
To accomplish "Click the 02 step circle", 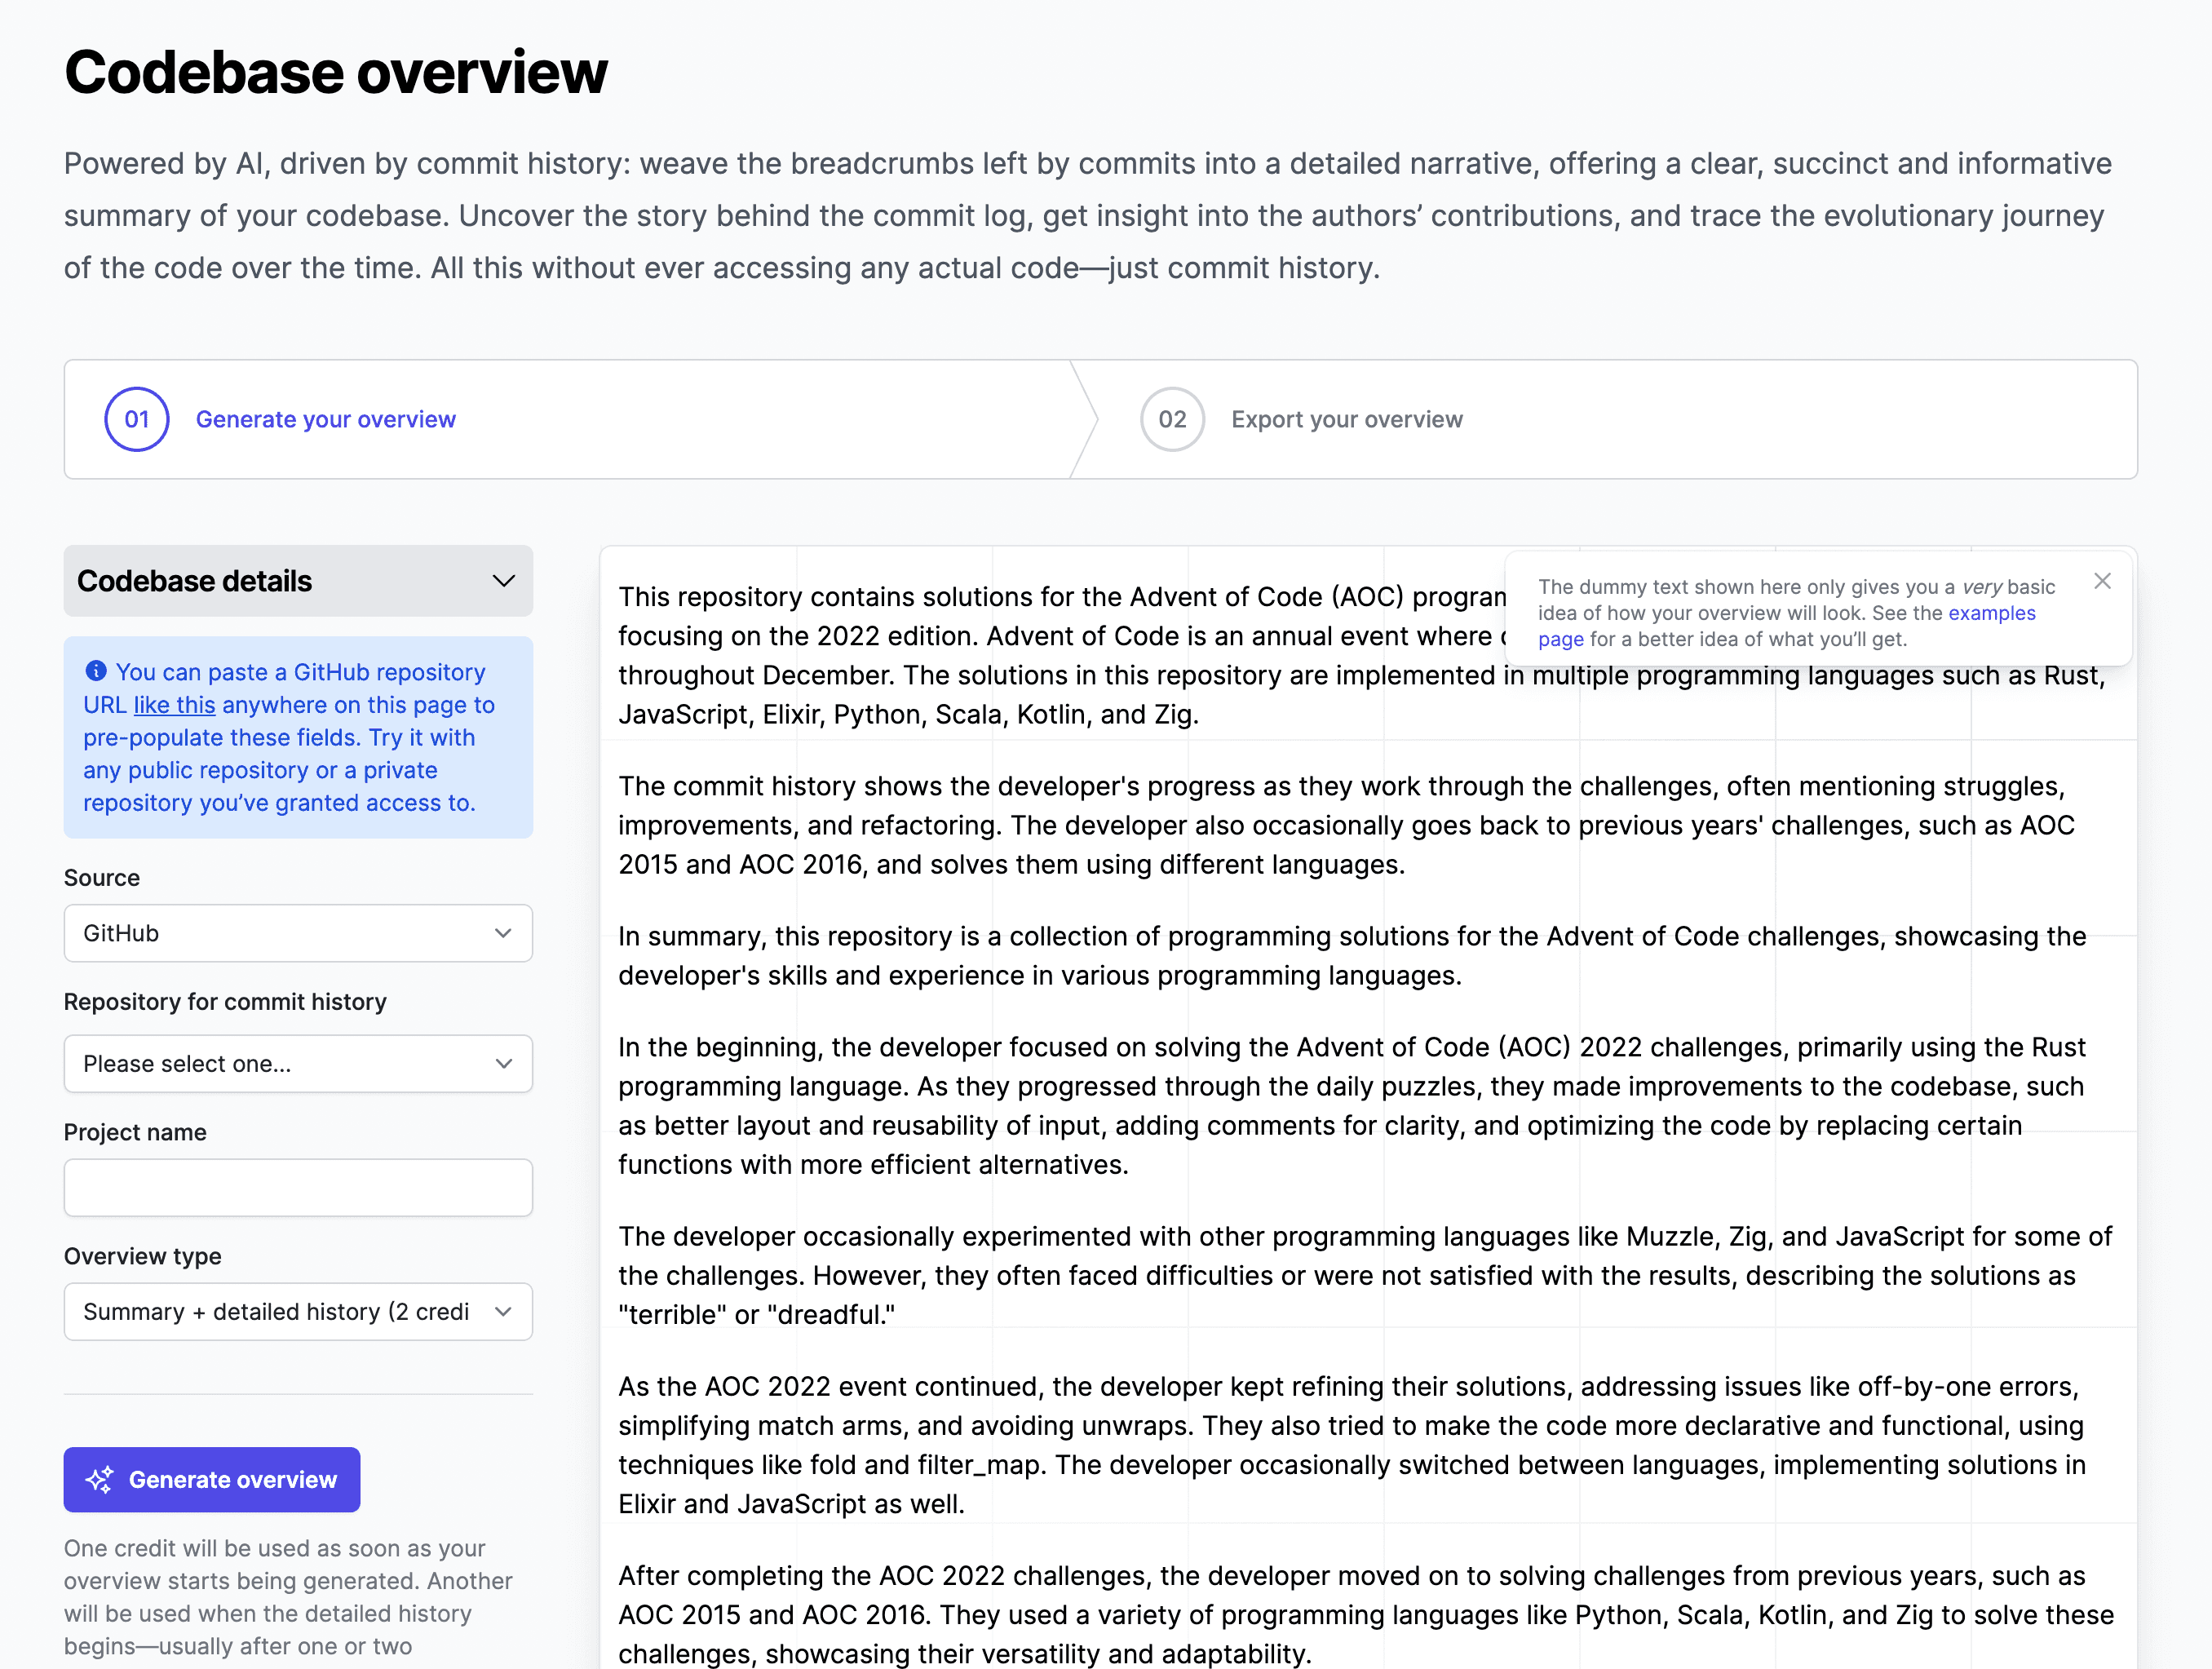I will click(x=1171, y=419).
